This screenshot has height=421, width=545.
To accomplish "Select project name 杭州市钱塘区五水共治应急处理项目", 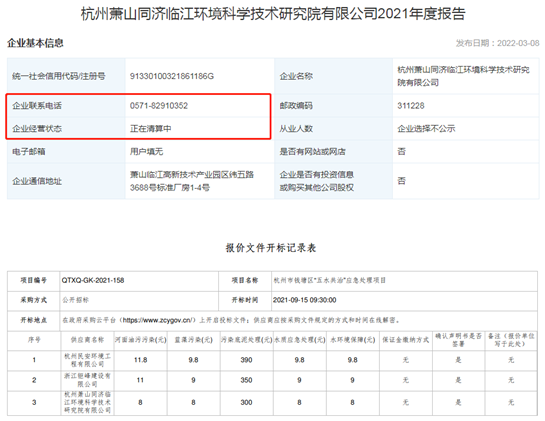I will (x=330, y=280).
